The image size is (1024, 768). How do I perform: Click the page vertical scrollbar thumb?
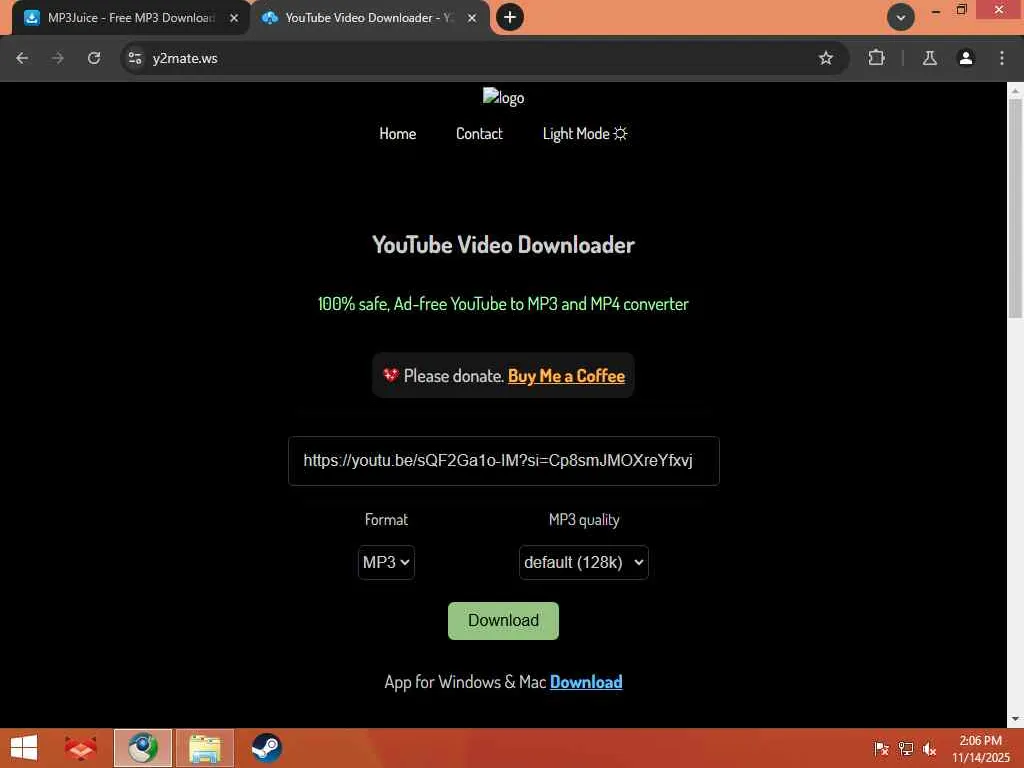[1015, 209]
